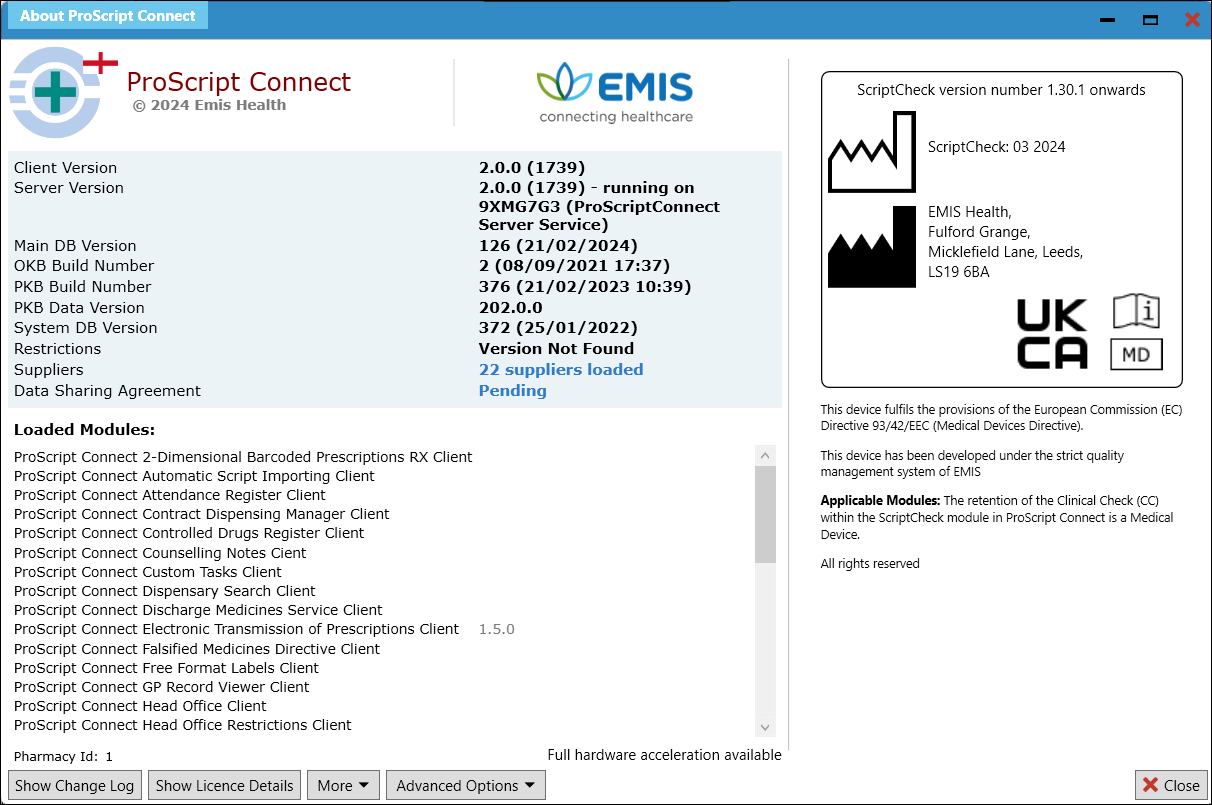Click the consult instructions booklet symbol
The width and height of the screenshot is (1212, 805).
(x=1136, y=312)
